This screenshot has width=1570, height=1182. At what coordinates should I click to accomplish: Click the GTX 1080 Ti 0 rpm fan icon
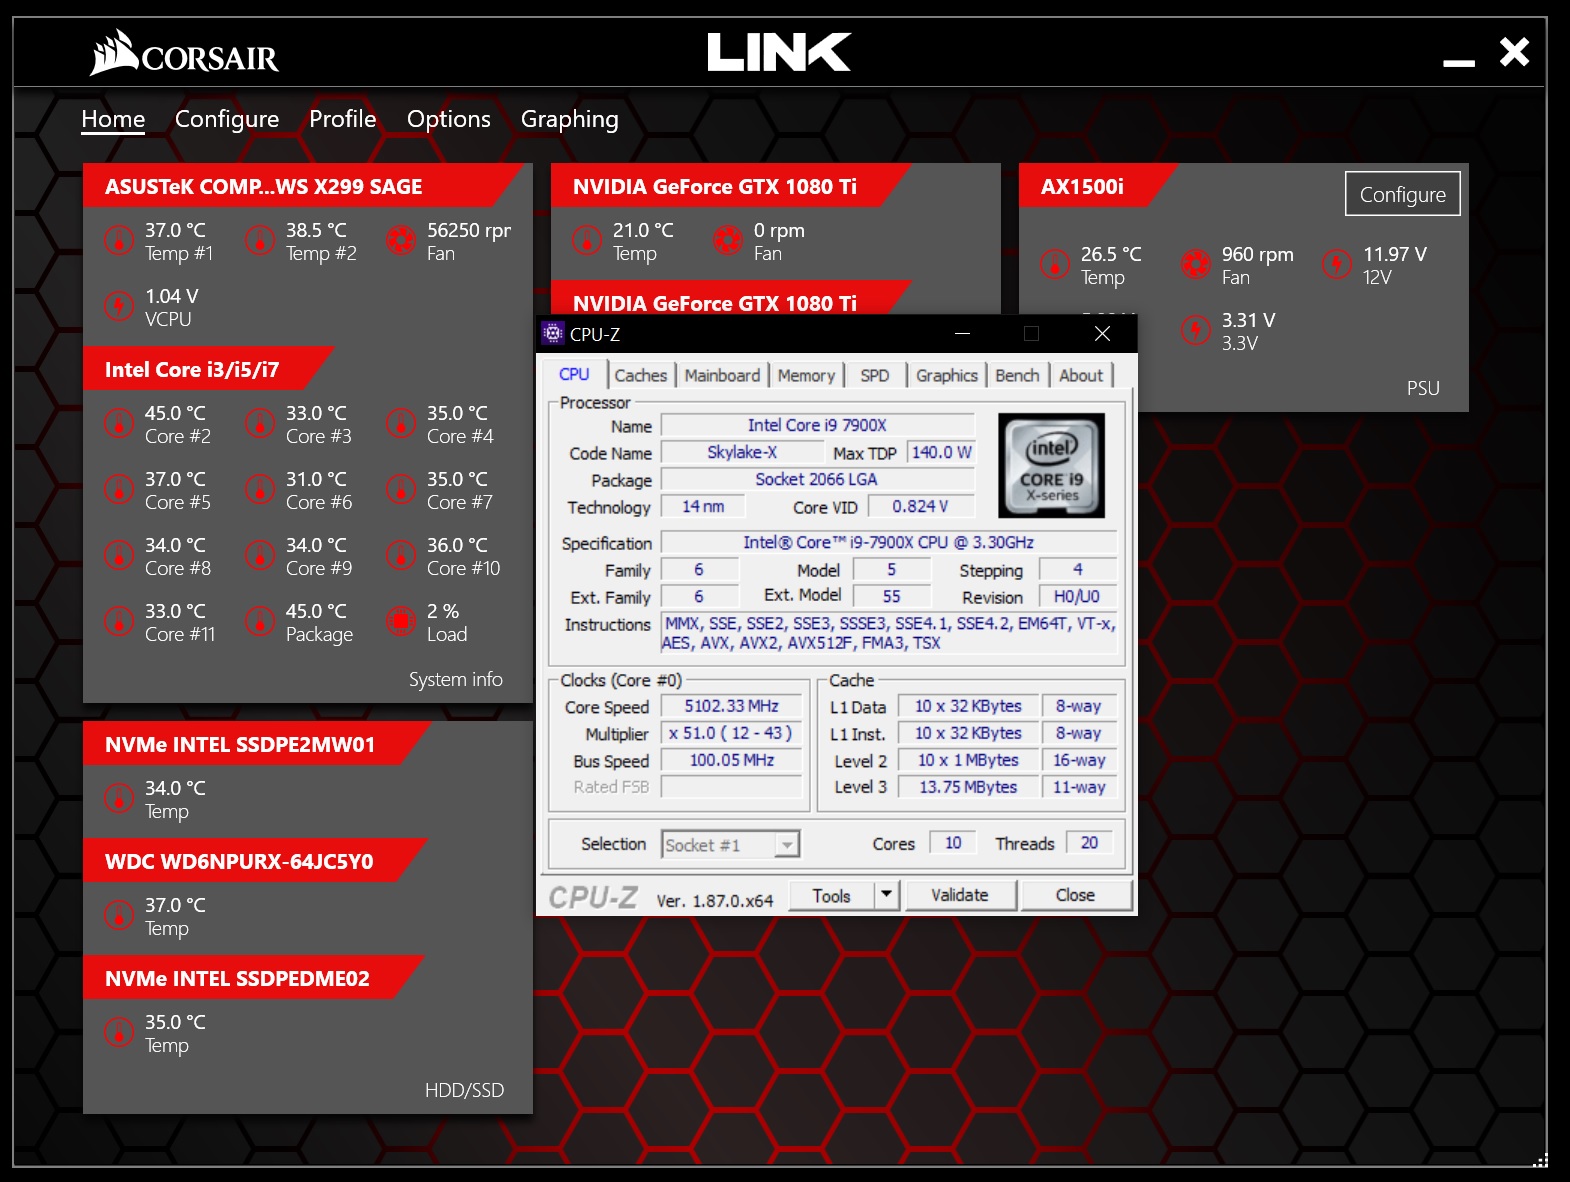coord(728,240)
